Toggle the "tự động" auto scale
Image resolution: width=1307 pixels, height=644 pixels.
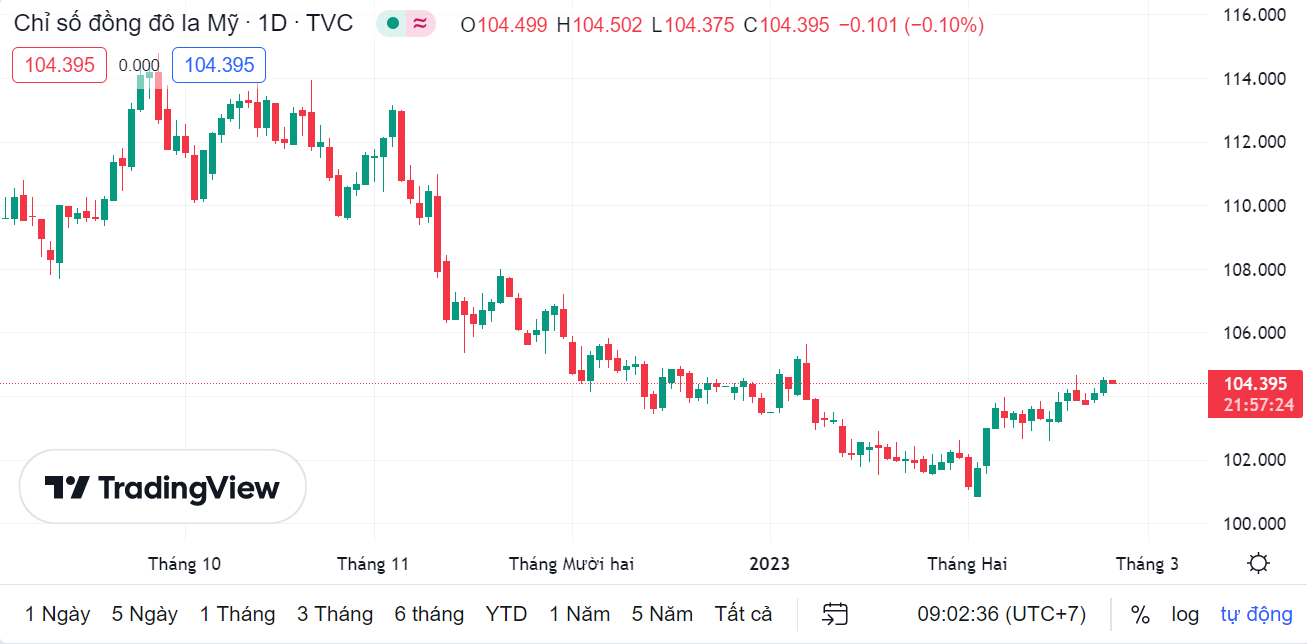point(1256,614)
